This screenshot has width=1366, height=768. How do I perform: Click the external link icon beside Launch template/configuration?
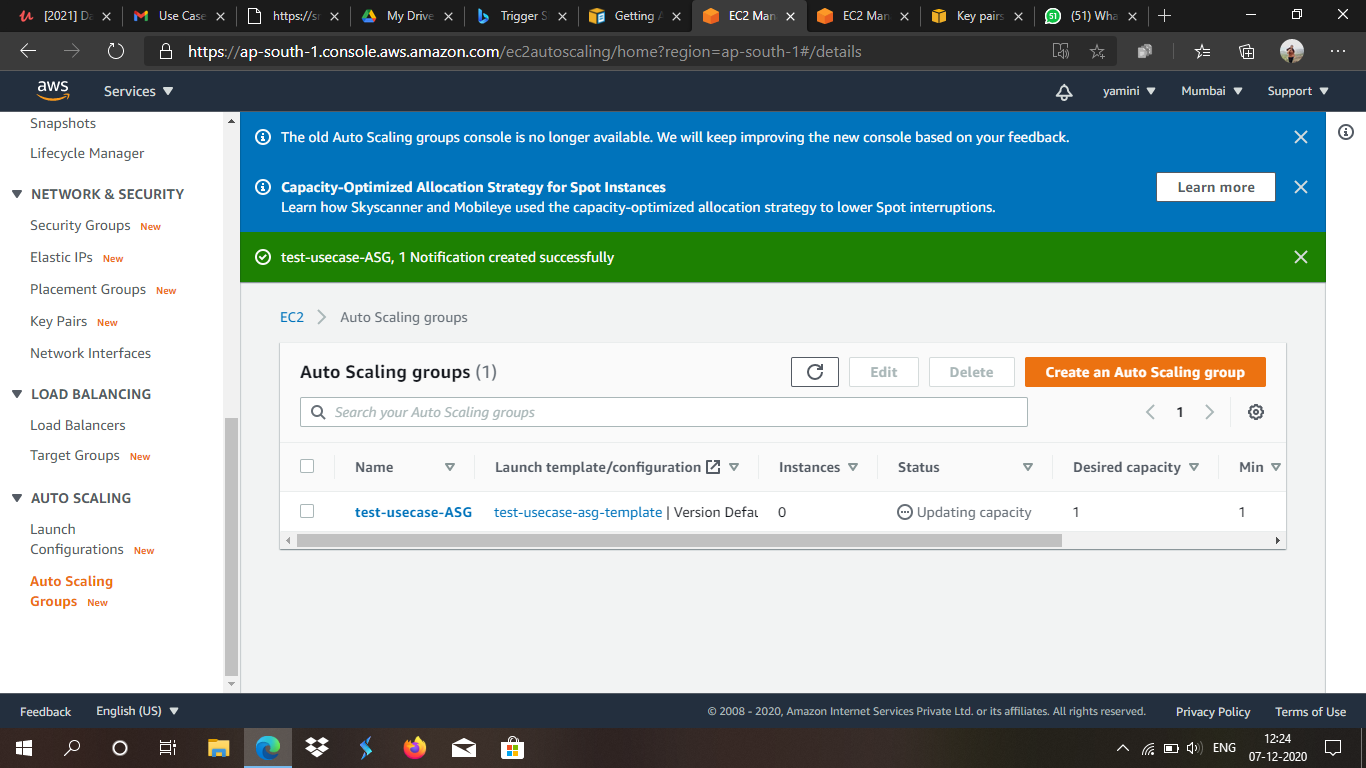[x=713, y=467]
